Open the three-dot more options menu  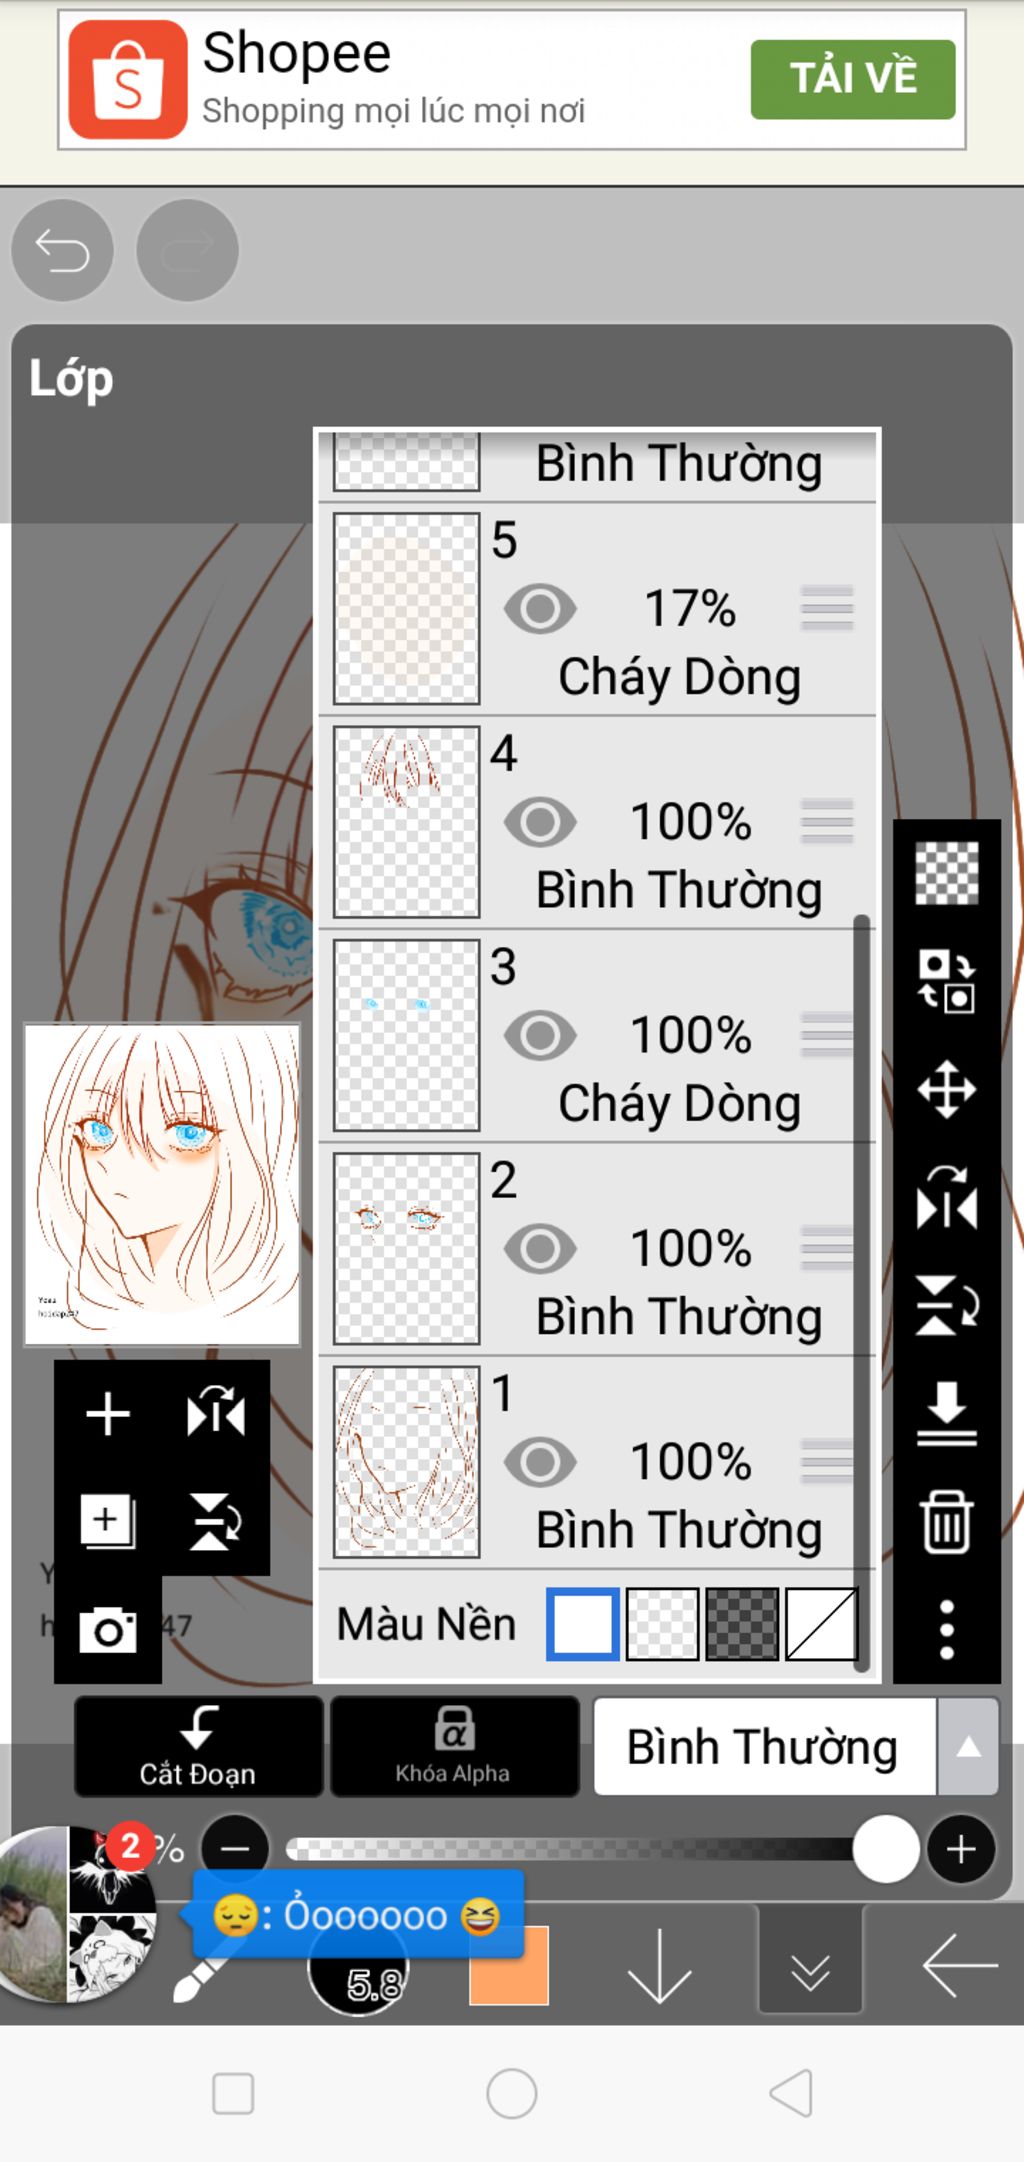tap(946, 1629)
